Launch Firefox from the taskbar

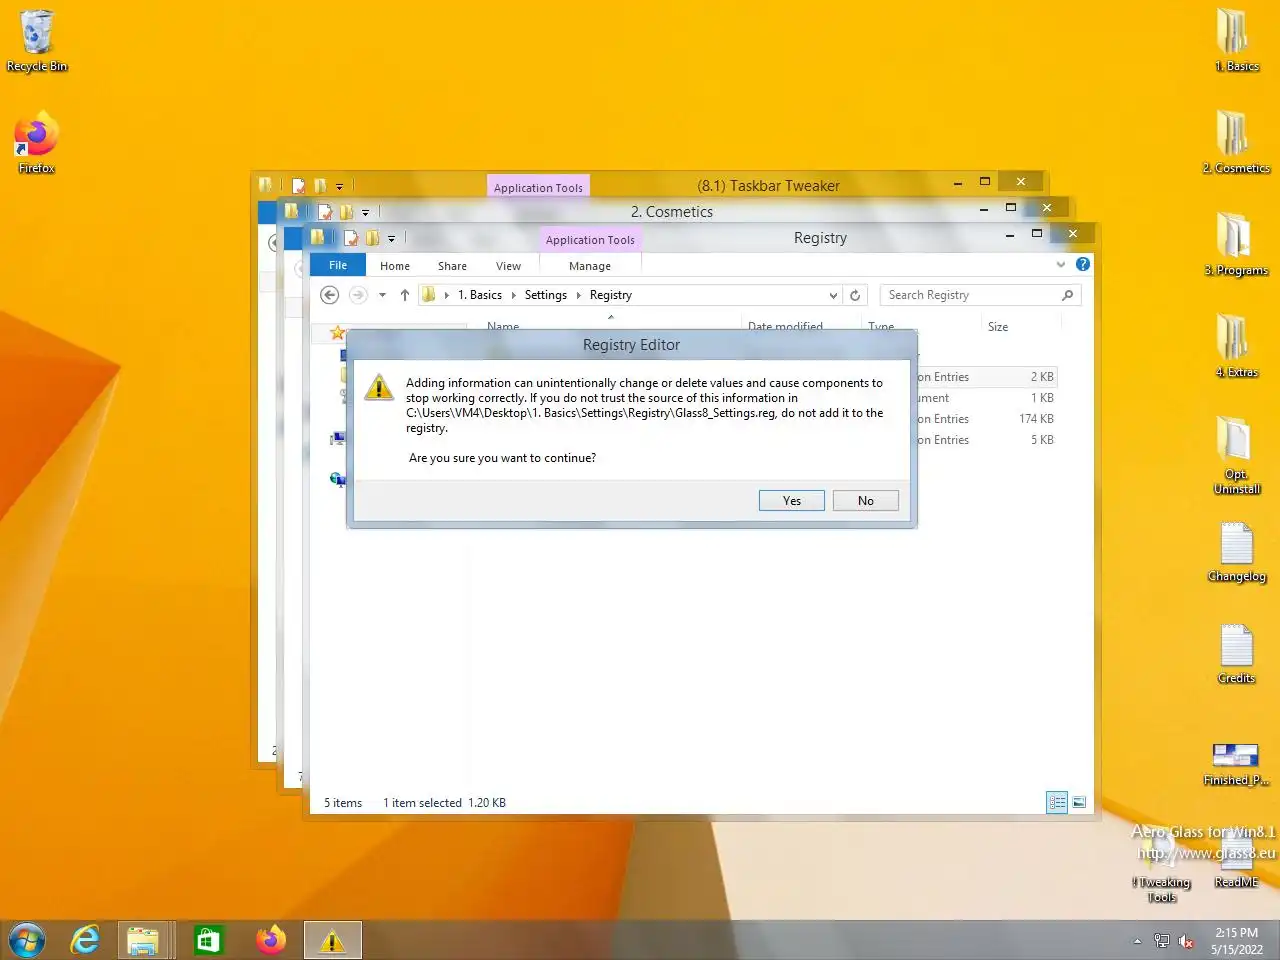click(270, 940)
